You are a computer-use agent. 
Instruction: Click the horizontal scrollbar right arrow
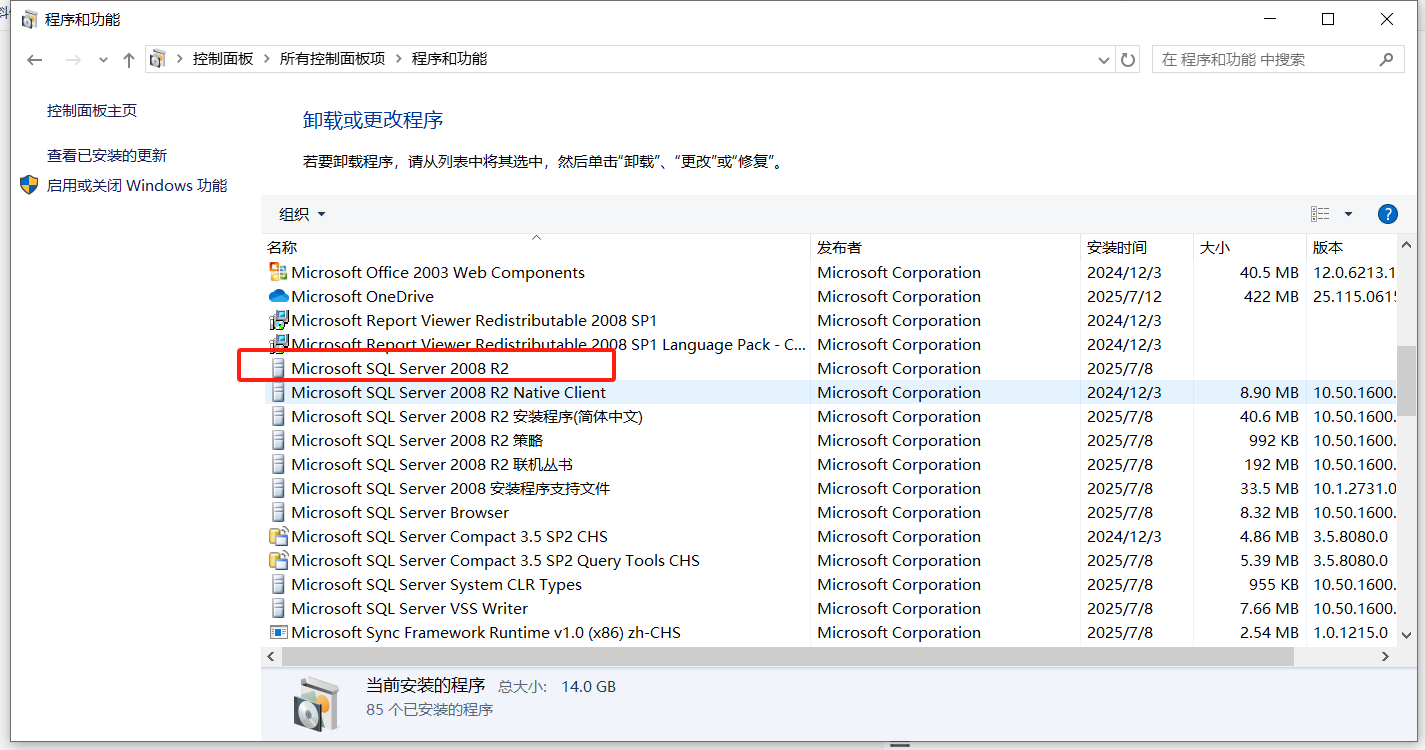coord(1386,656)
